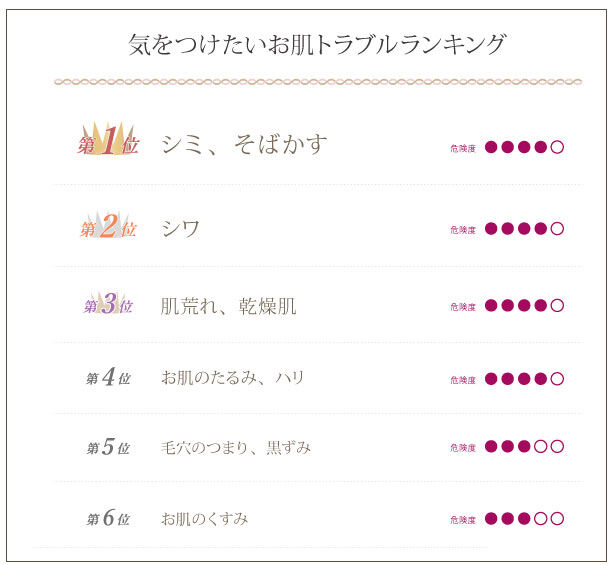This screenshot has height=565, width=613.
Task: Click the 気をつけたいお肌トラブルランキング heading
Action: pyautogui.click(x=317, y=45)
